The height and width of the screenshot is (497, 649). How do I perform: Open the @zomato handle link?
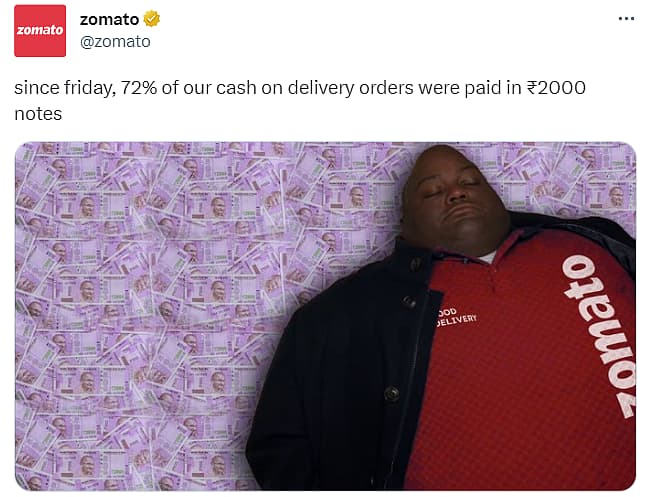click(x=115, y=41)
